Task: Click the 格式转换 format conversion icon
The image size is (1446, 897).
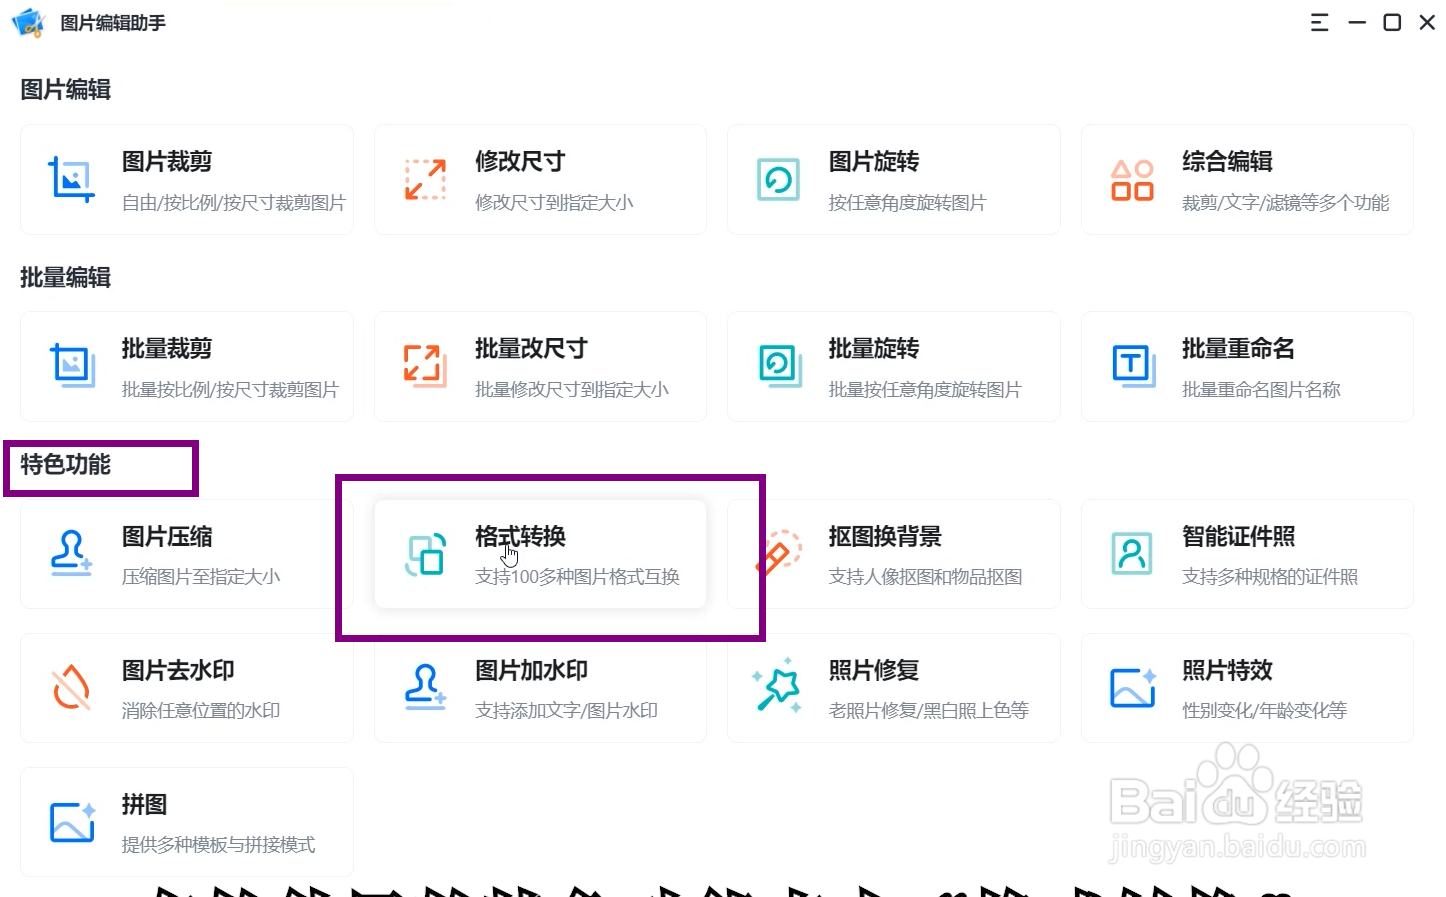Action: coord(424,554)
